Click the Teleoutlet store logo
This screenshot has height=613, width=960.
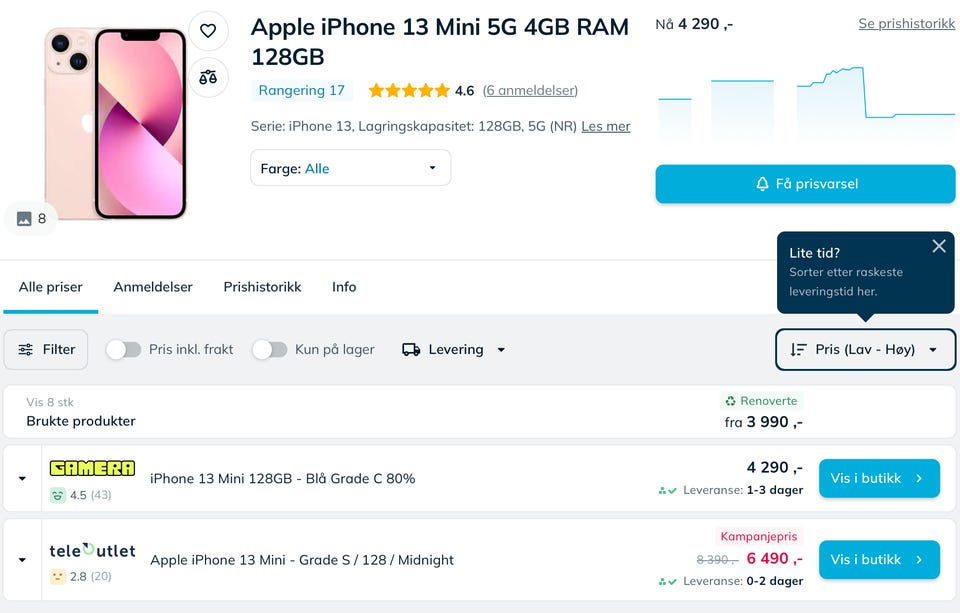click(x=92, y=551)
